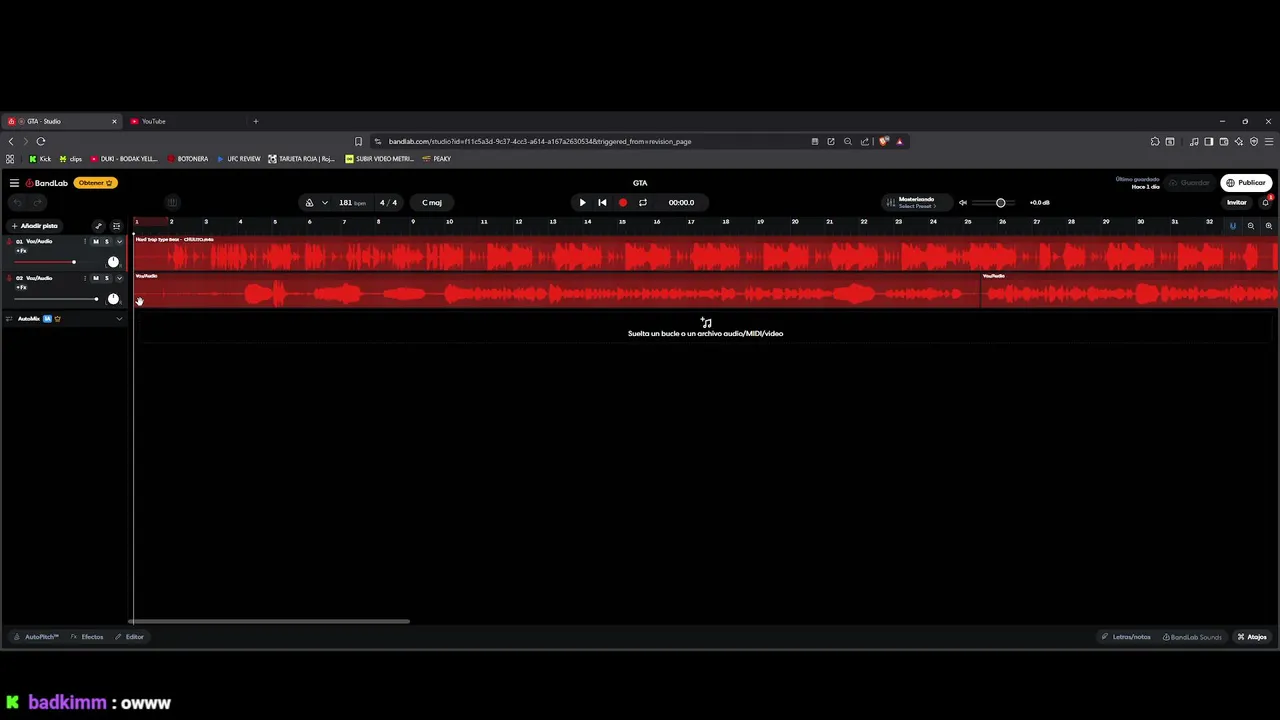The image size is (1280, 720).
Task: Click the mastering equalizer icon
Action: 890,202
